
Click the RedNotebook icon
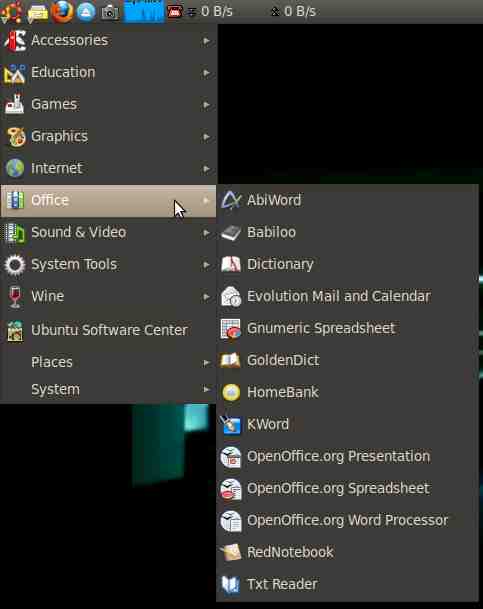[231, 553]
